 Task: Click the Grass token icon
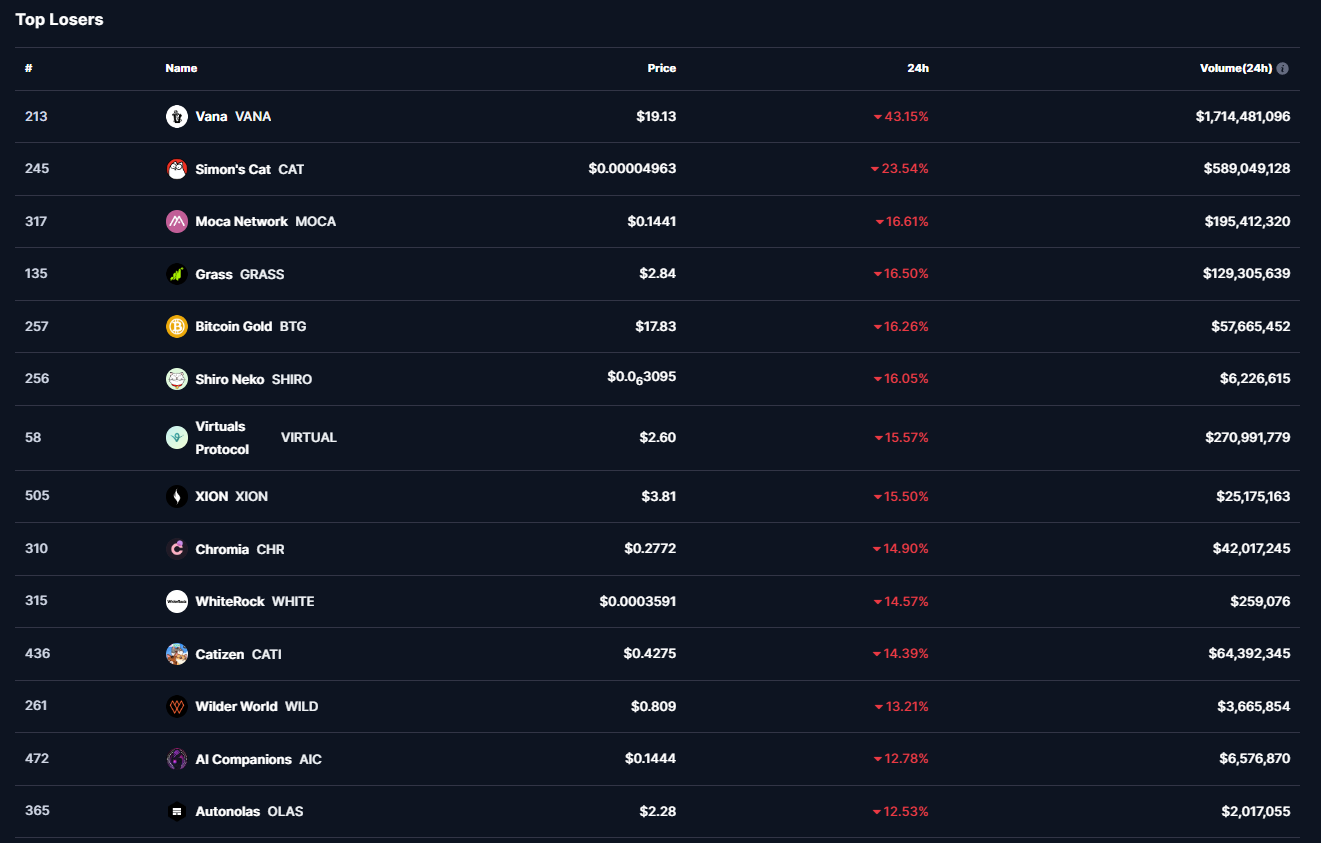(176, 274)
